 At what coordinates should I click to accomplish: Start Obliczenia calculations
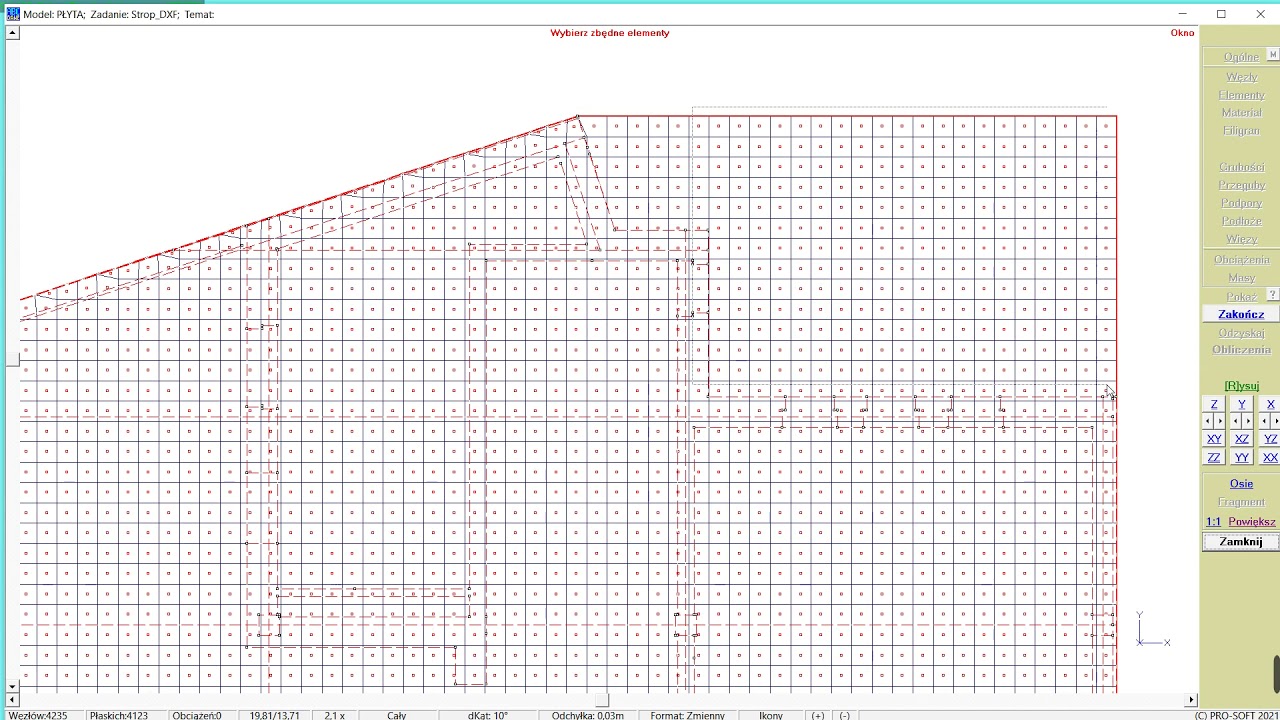click(x=1241, y=350)
